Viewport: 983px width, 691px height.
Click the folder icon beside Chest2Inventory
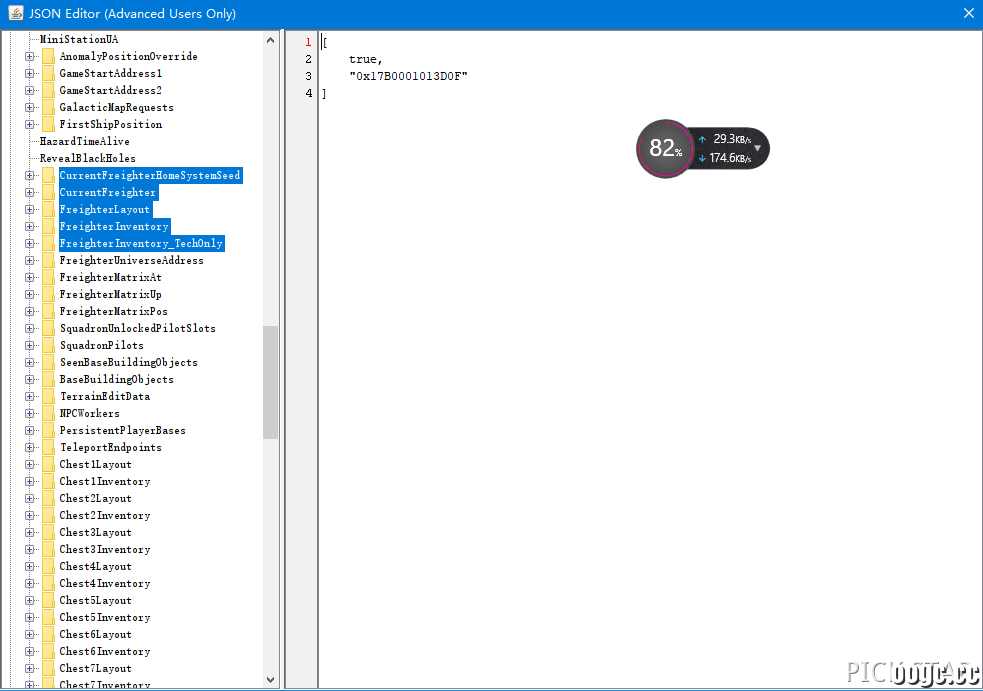coord(48,515)
